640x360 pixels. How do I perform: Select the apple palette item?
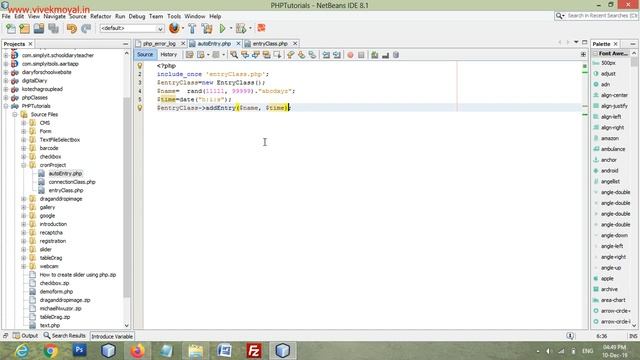click(x=607, y=279)
